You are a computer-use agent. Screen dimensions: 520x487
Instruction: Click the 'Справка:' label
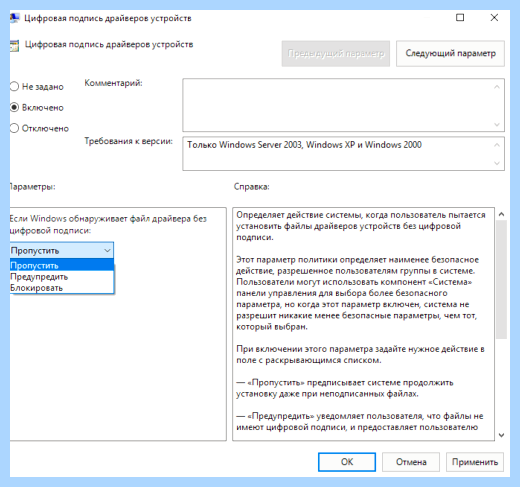click(251, 187)
